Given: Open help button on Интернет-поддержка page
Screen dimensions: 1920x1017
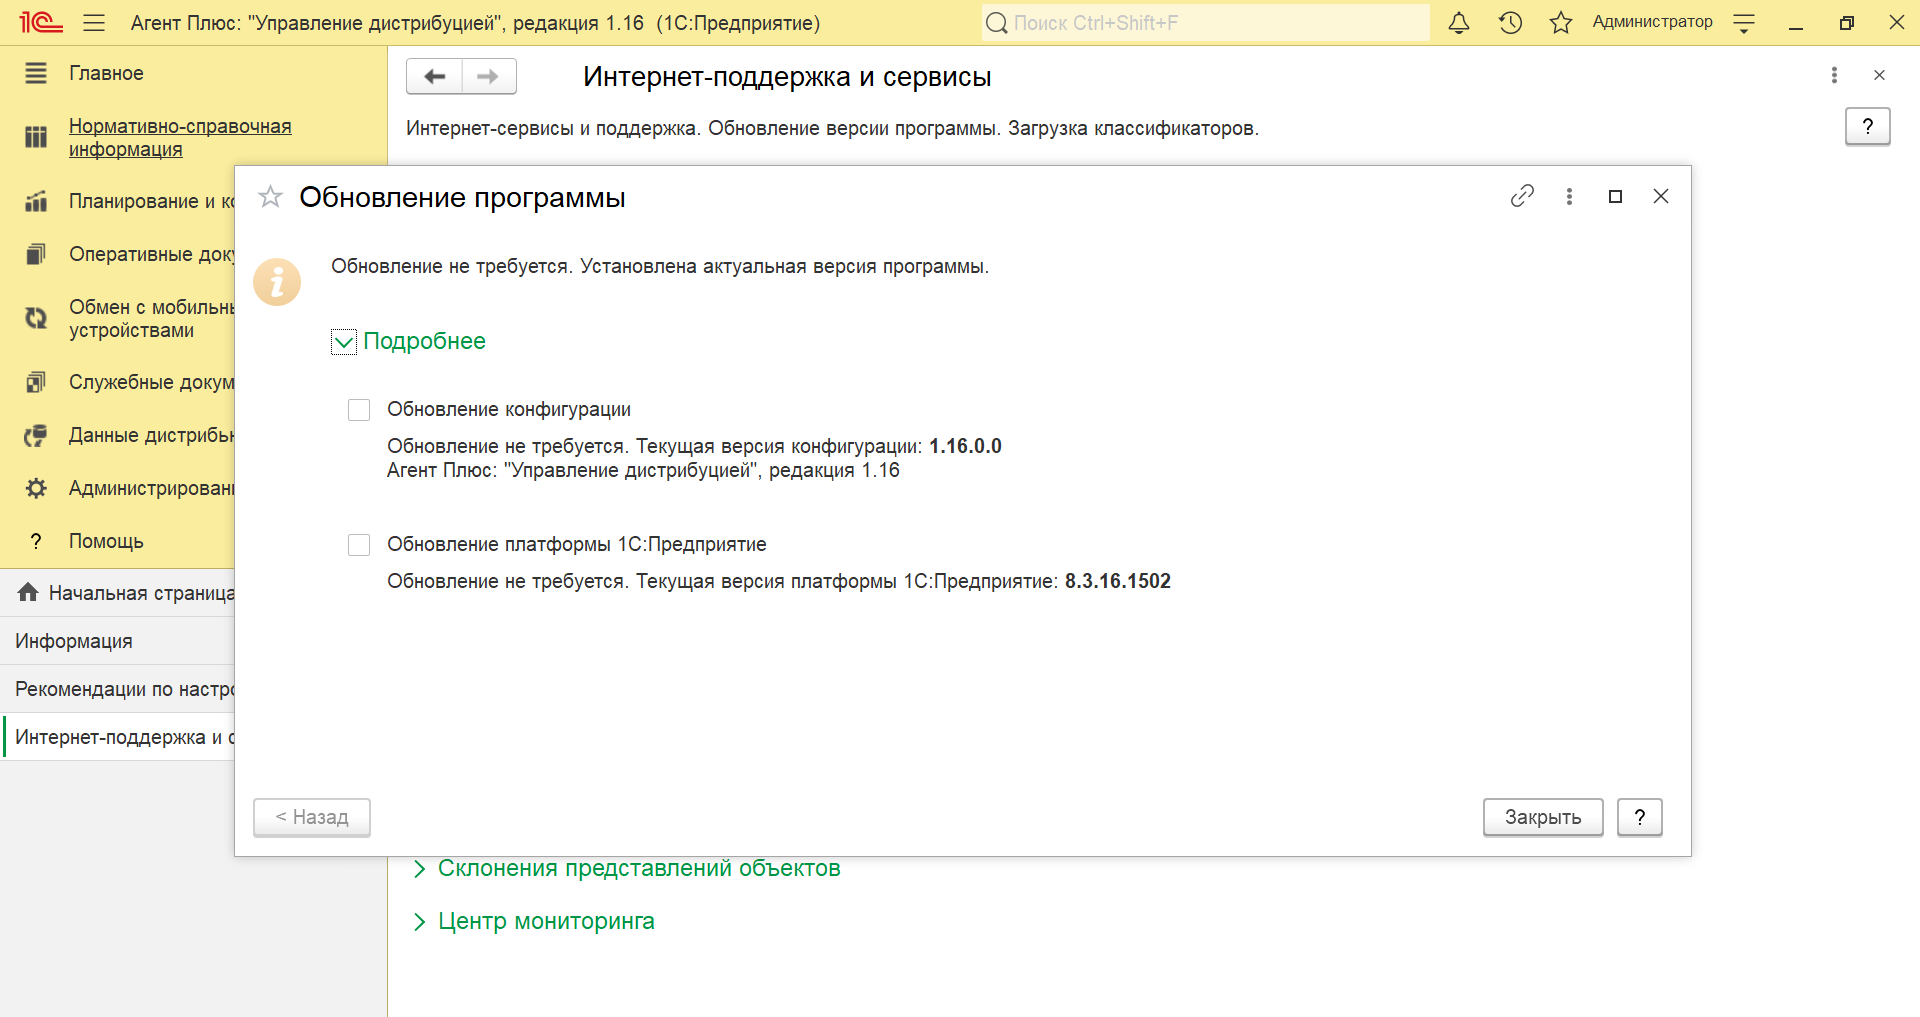Looking at the screenshot, I should click(1867, 126).
